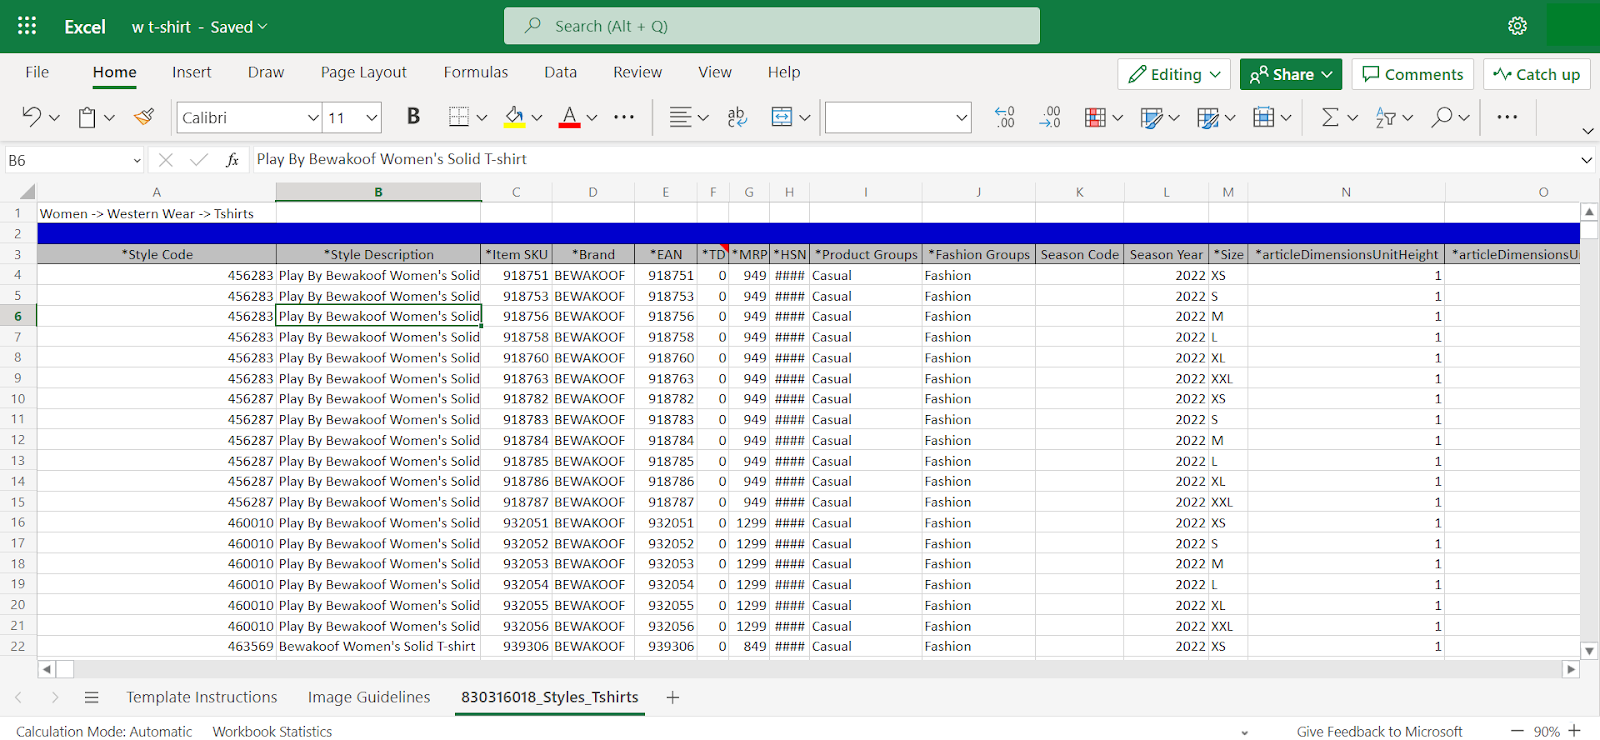The height and width of the screenshot is (740, 1600).
Task: Click the Merge cells icon
Action: click(782, 117)
